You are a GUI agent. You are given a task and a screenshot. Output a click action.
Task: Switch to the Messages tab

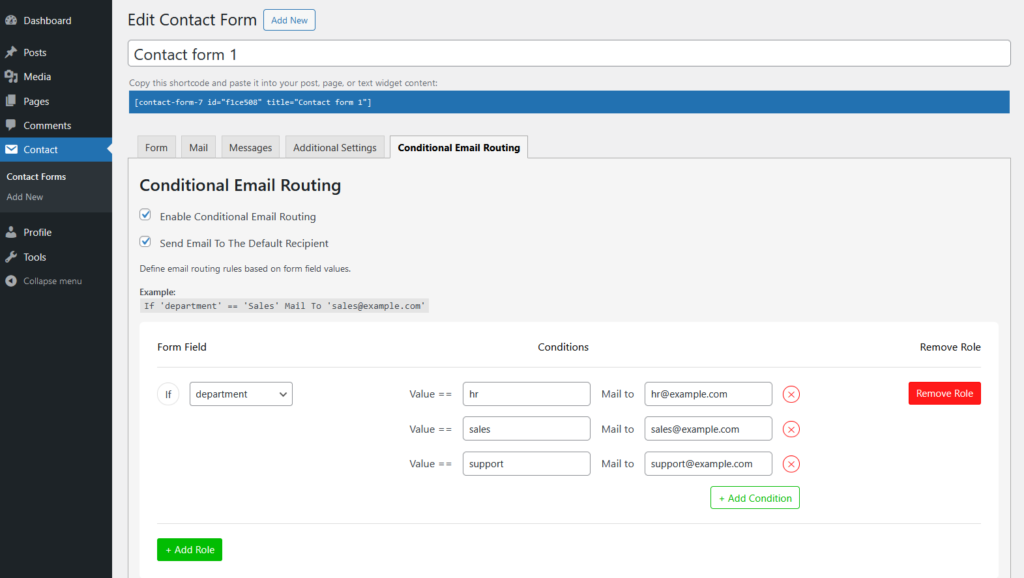250,148
